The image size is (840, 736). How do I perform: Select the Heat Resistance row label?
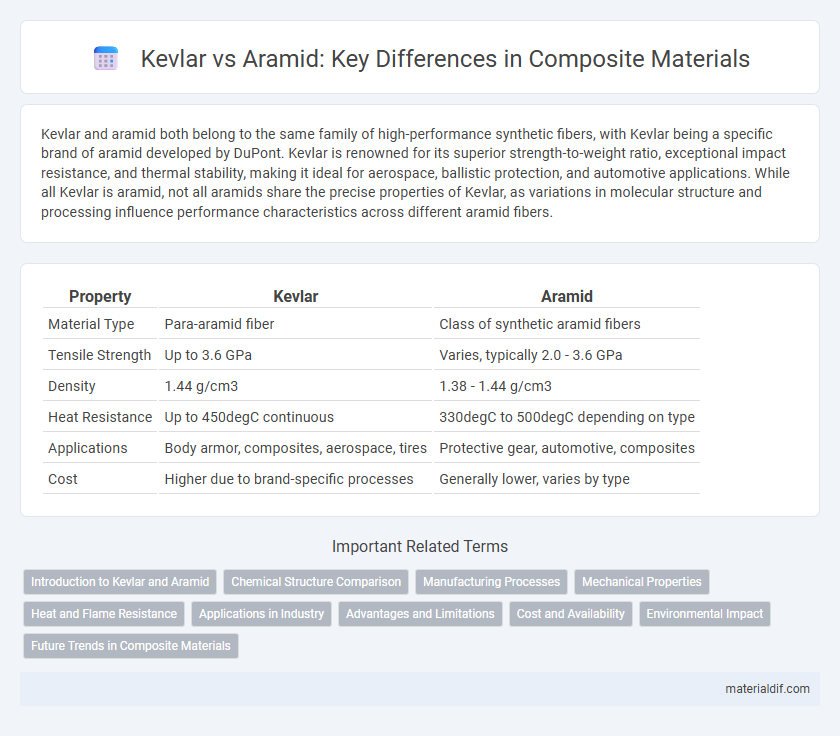[x=100, y=417]
